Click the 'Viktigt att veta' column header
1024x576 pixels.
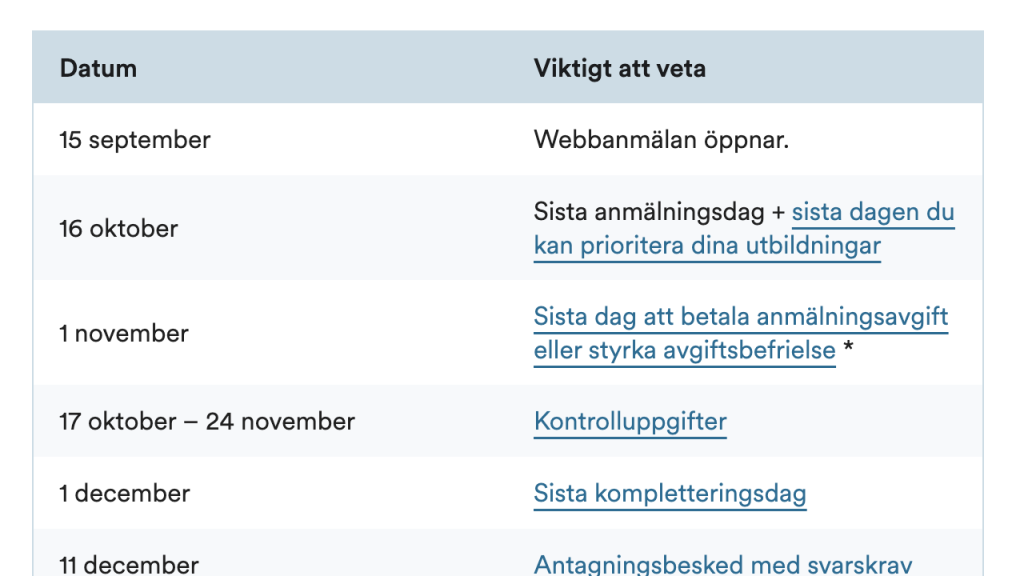[620, 69]
